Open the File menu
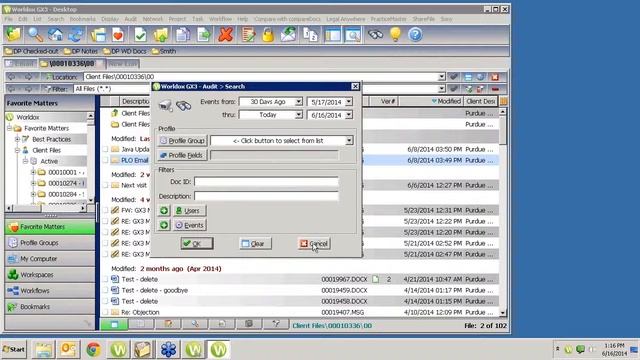 click(x=8, y=19)
